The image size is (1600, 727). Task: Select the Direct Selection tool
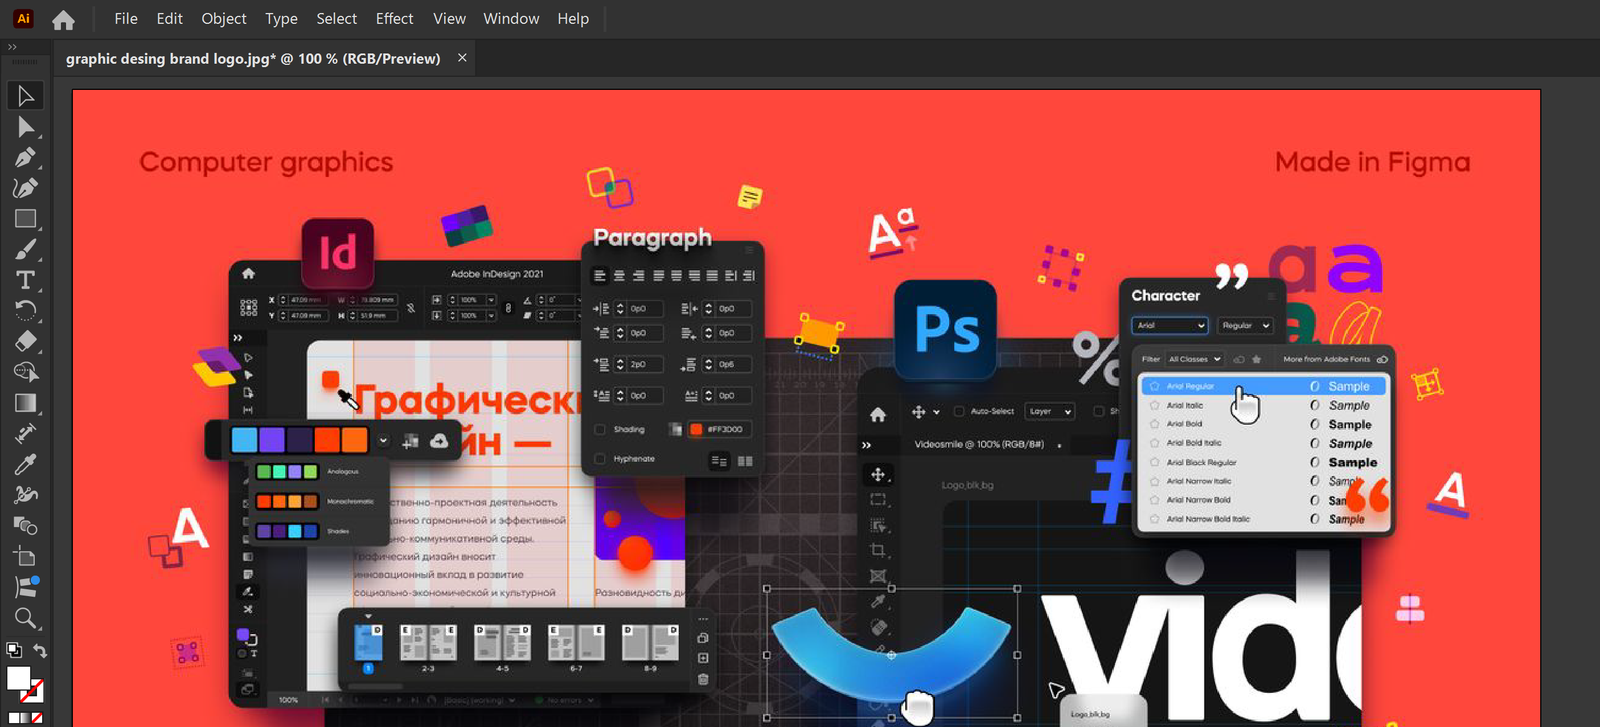pyautogui.click(x=26, y=127)
